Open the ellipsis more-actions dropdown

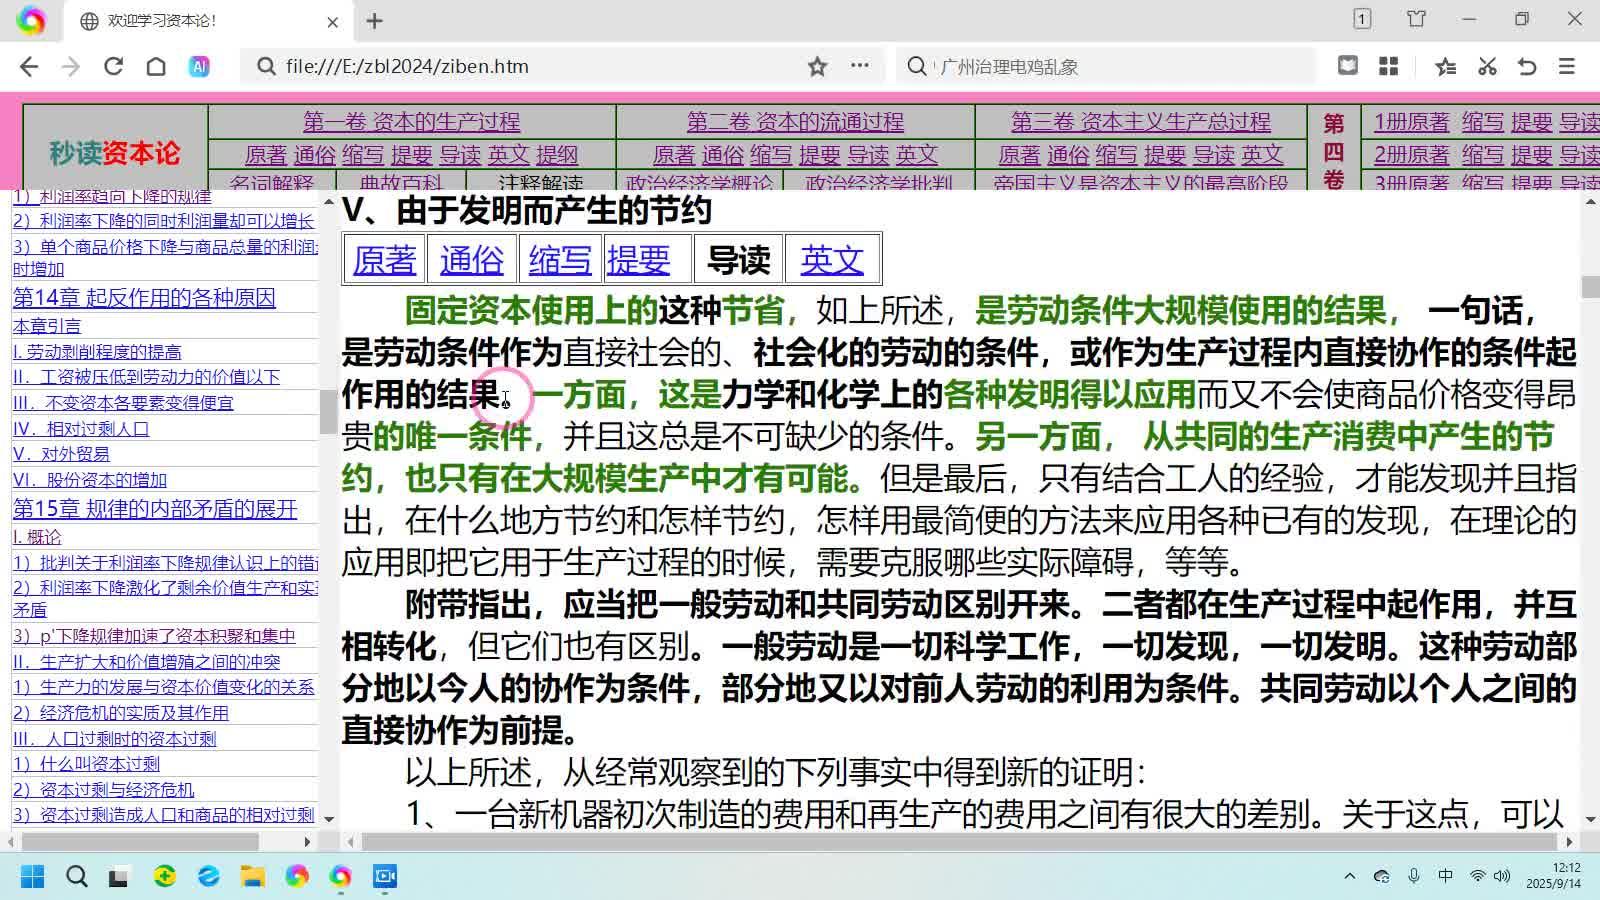(858, 65)
